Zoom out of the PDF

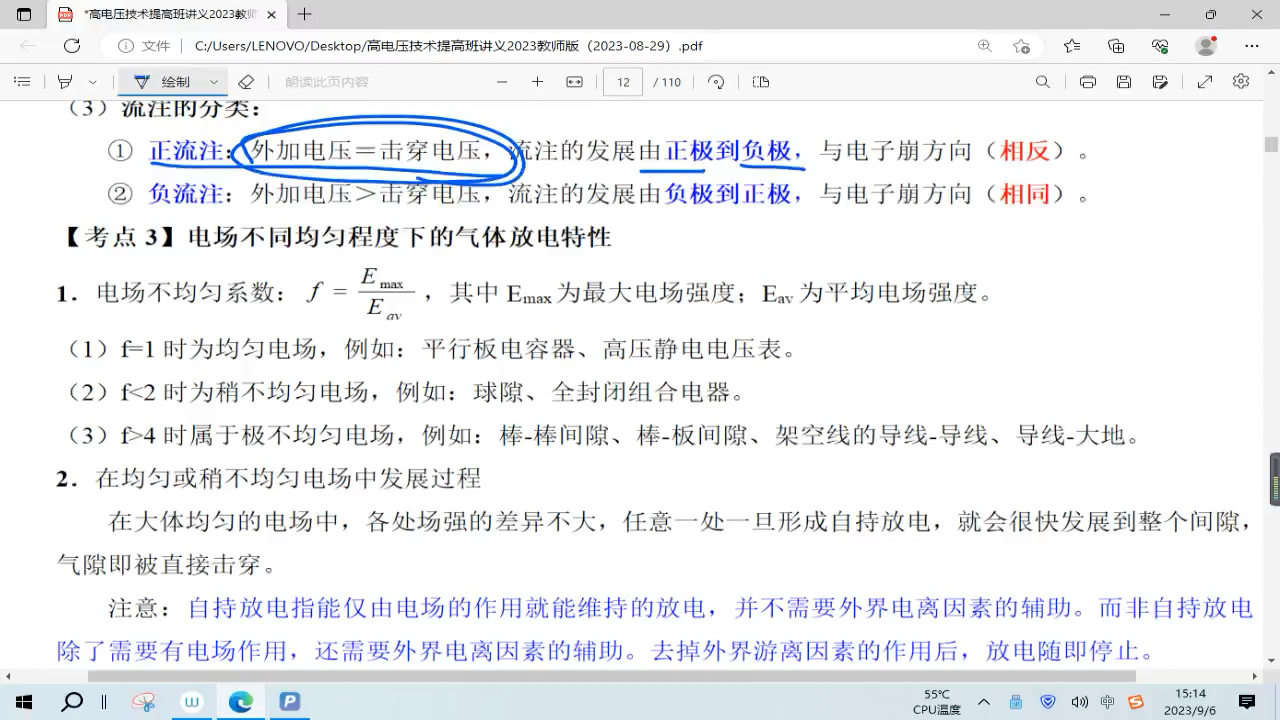pyautogui.click(x=502, y=82)
